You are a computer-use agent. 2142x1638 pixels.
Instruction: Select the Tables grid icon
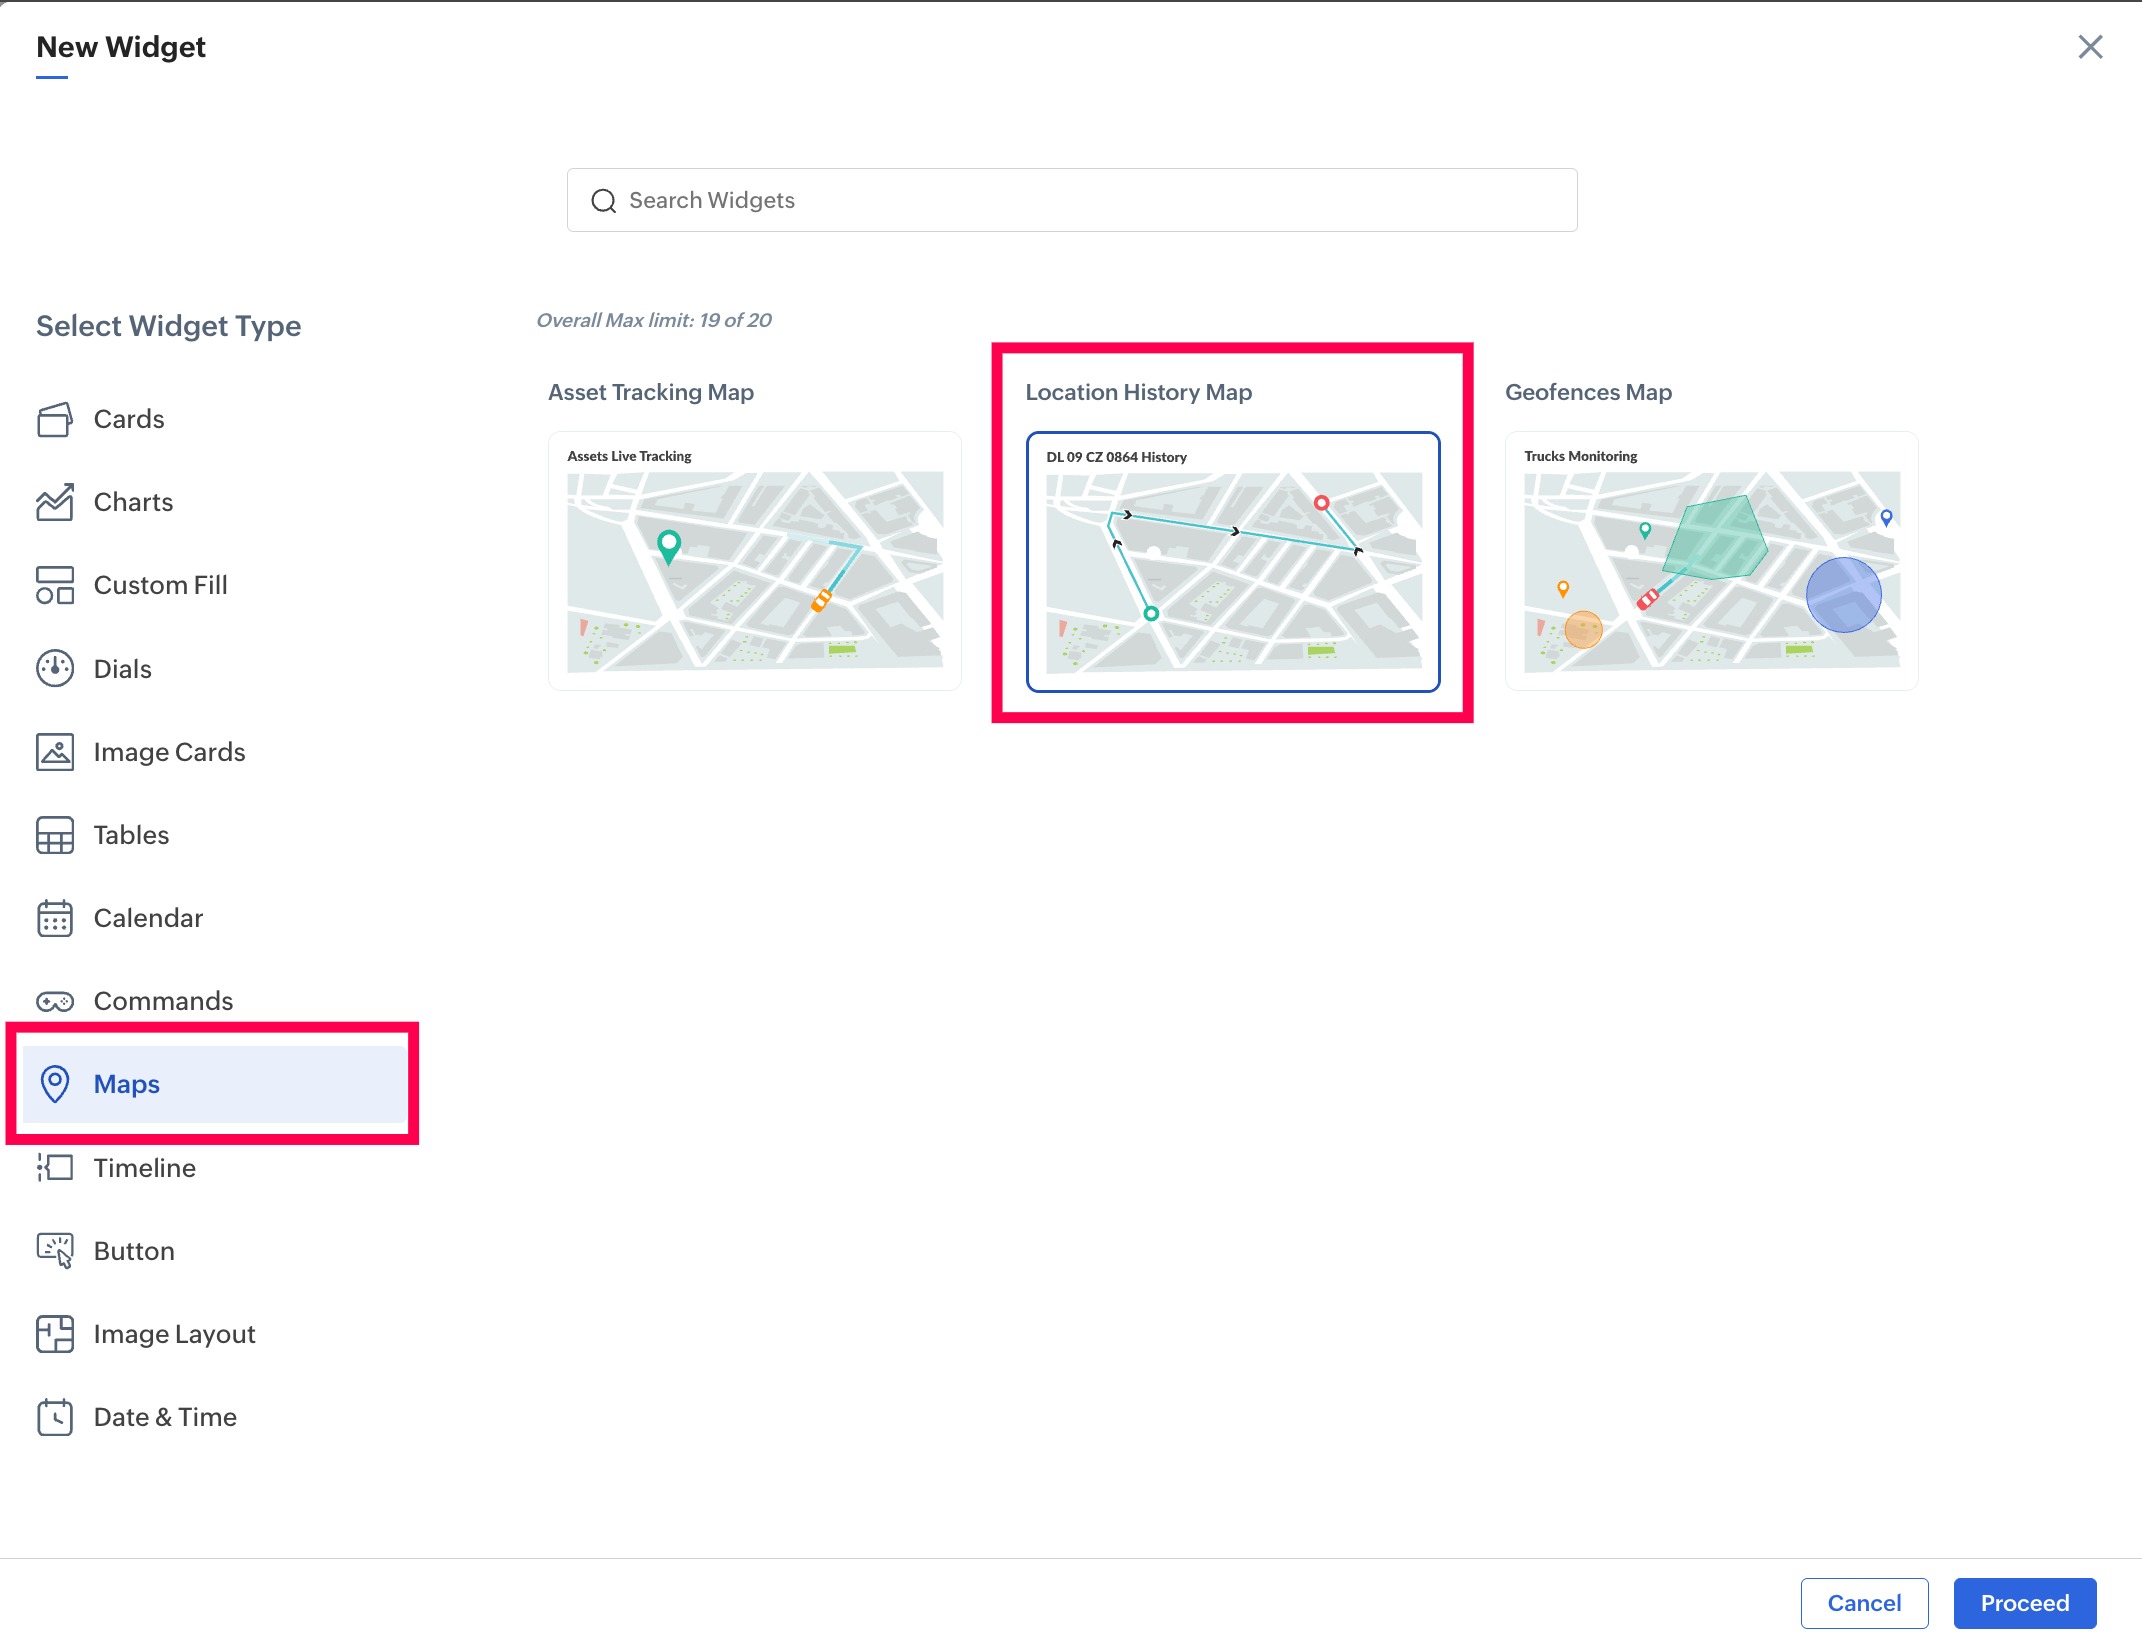(54, 835)
